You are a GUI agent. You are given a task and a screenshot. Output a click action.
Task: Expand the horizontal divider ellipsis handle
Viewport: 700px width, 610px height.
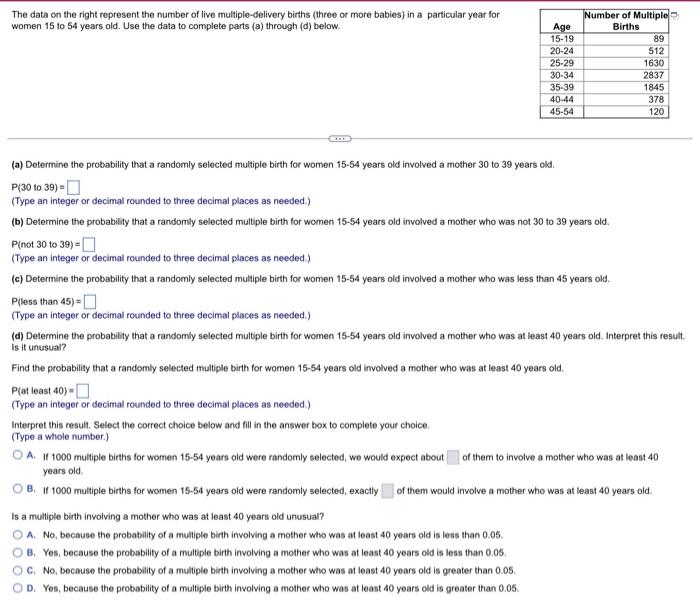pos(340,139)
